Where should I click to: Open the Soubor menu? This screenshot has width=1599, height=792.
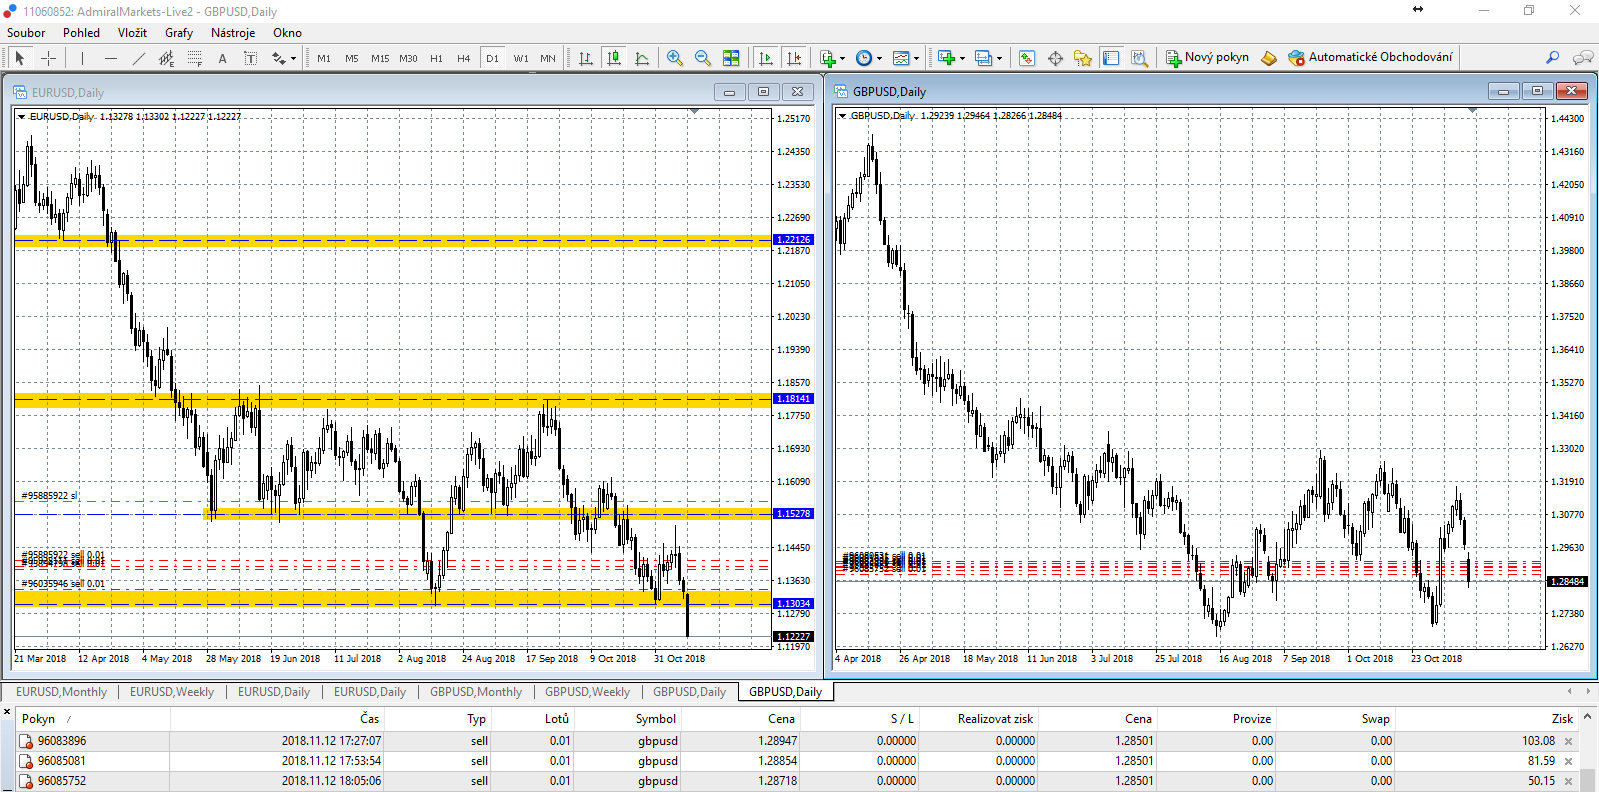[26, 33]
